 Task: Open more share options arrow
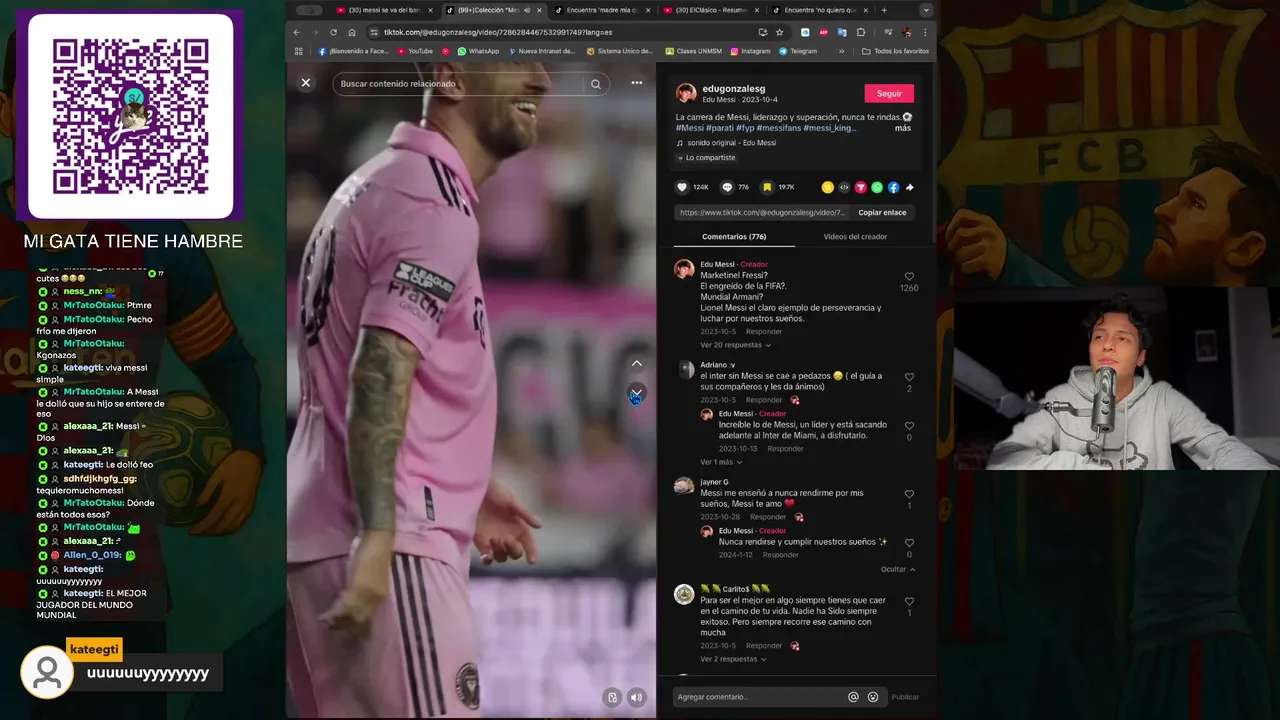point(910,187)
